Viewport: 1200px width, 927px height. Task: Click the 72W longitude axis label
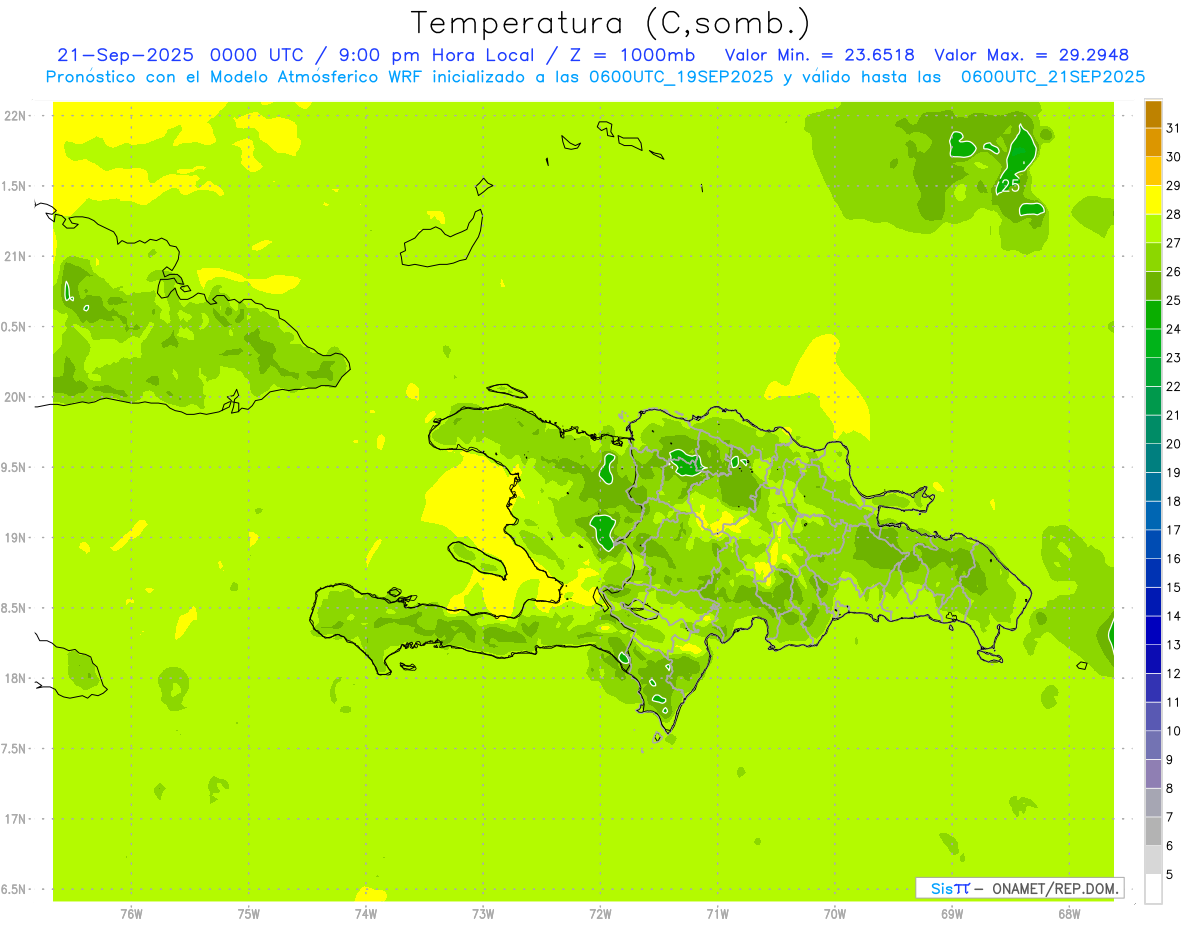coord(600,913)
